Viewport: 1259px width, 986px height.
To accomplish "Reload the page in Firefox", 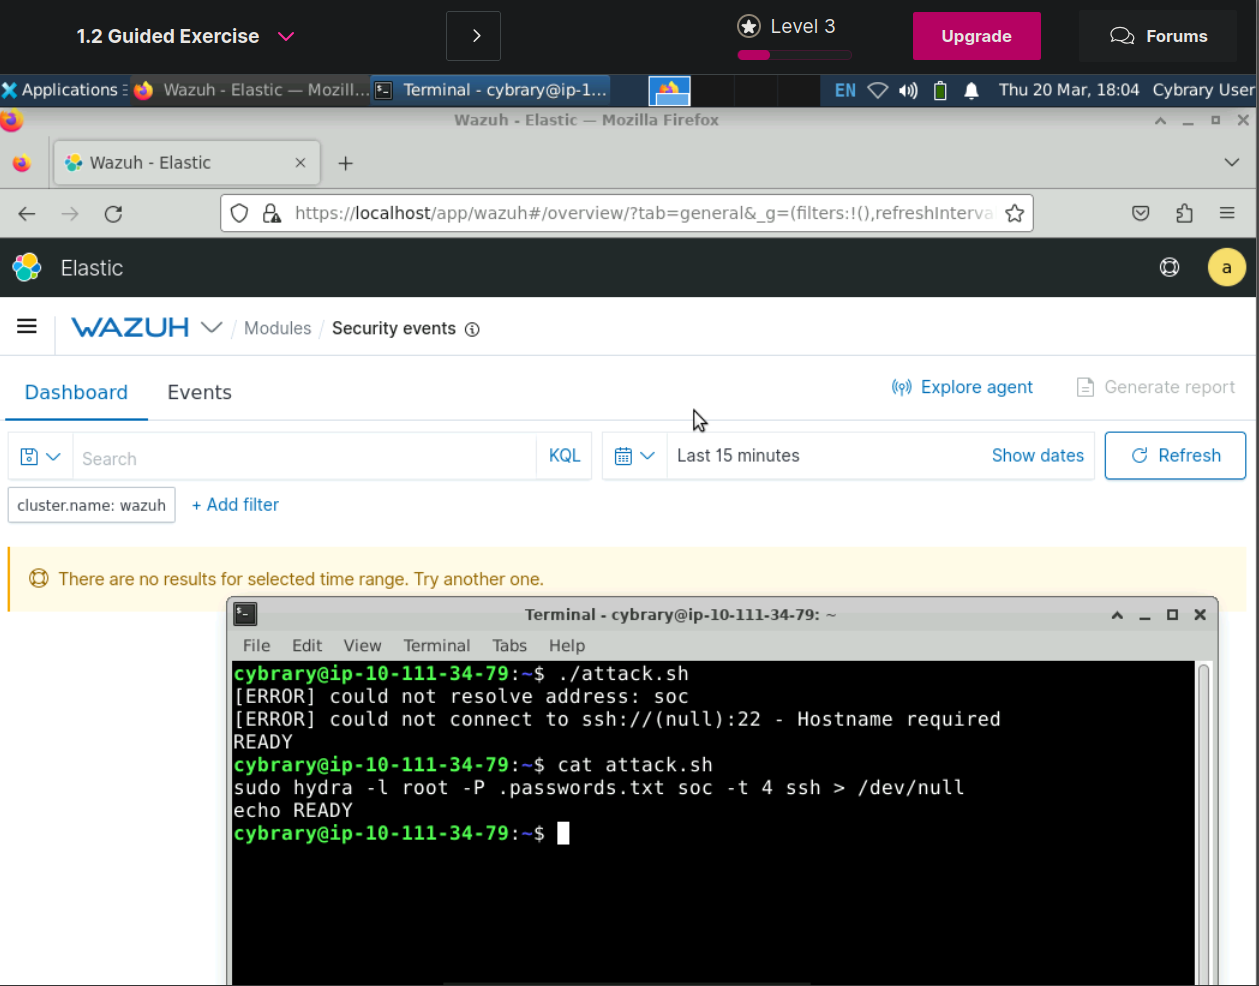I will point(113,213).
